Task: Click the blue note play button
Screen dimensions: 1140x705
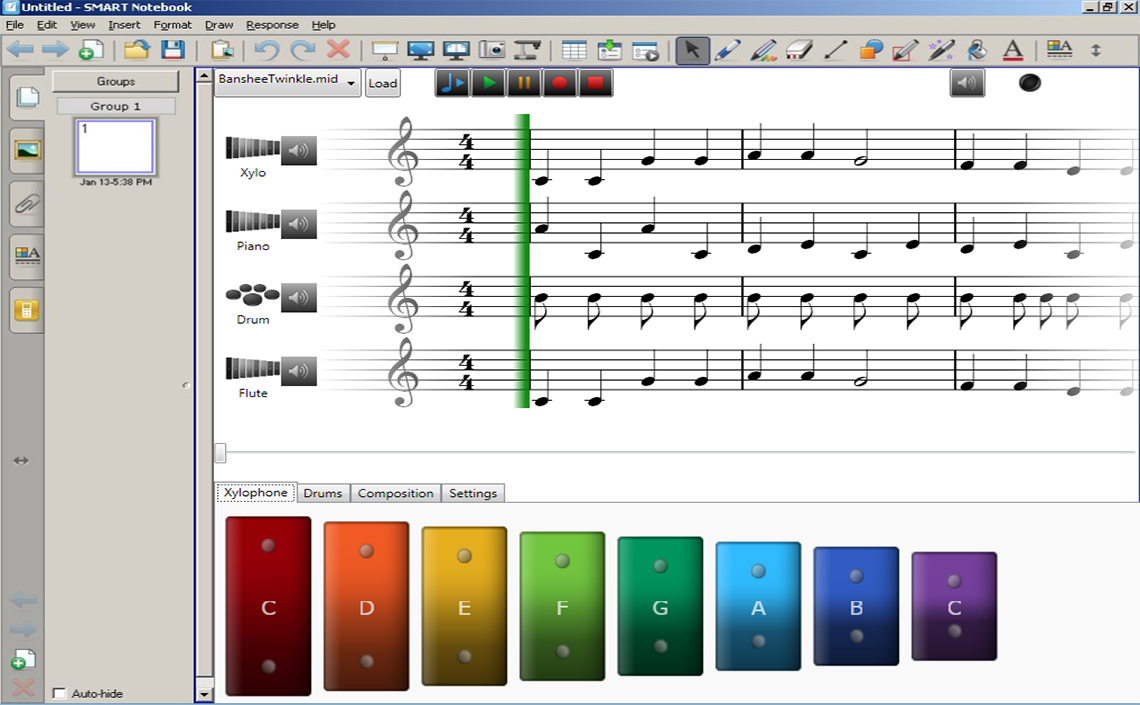Action: tap(452, 83)
